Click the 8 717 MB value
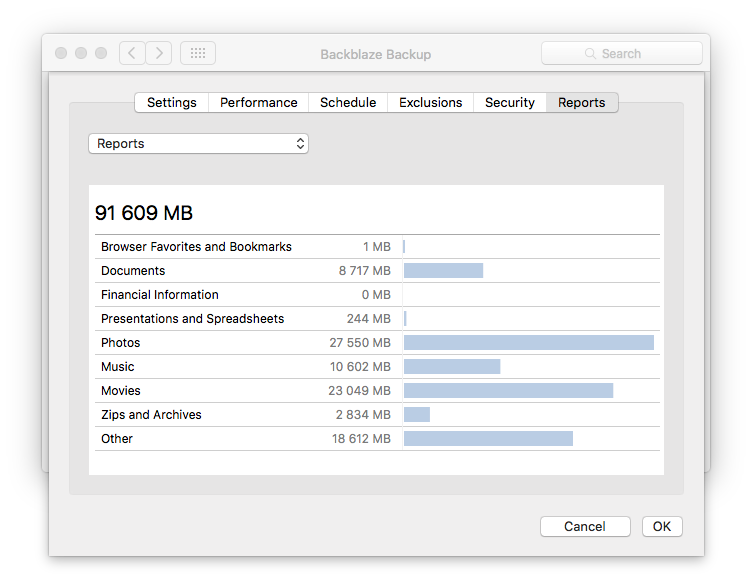The image size is (752, 577). click(x=364, y=271)
